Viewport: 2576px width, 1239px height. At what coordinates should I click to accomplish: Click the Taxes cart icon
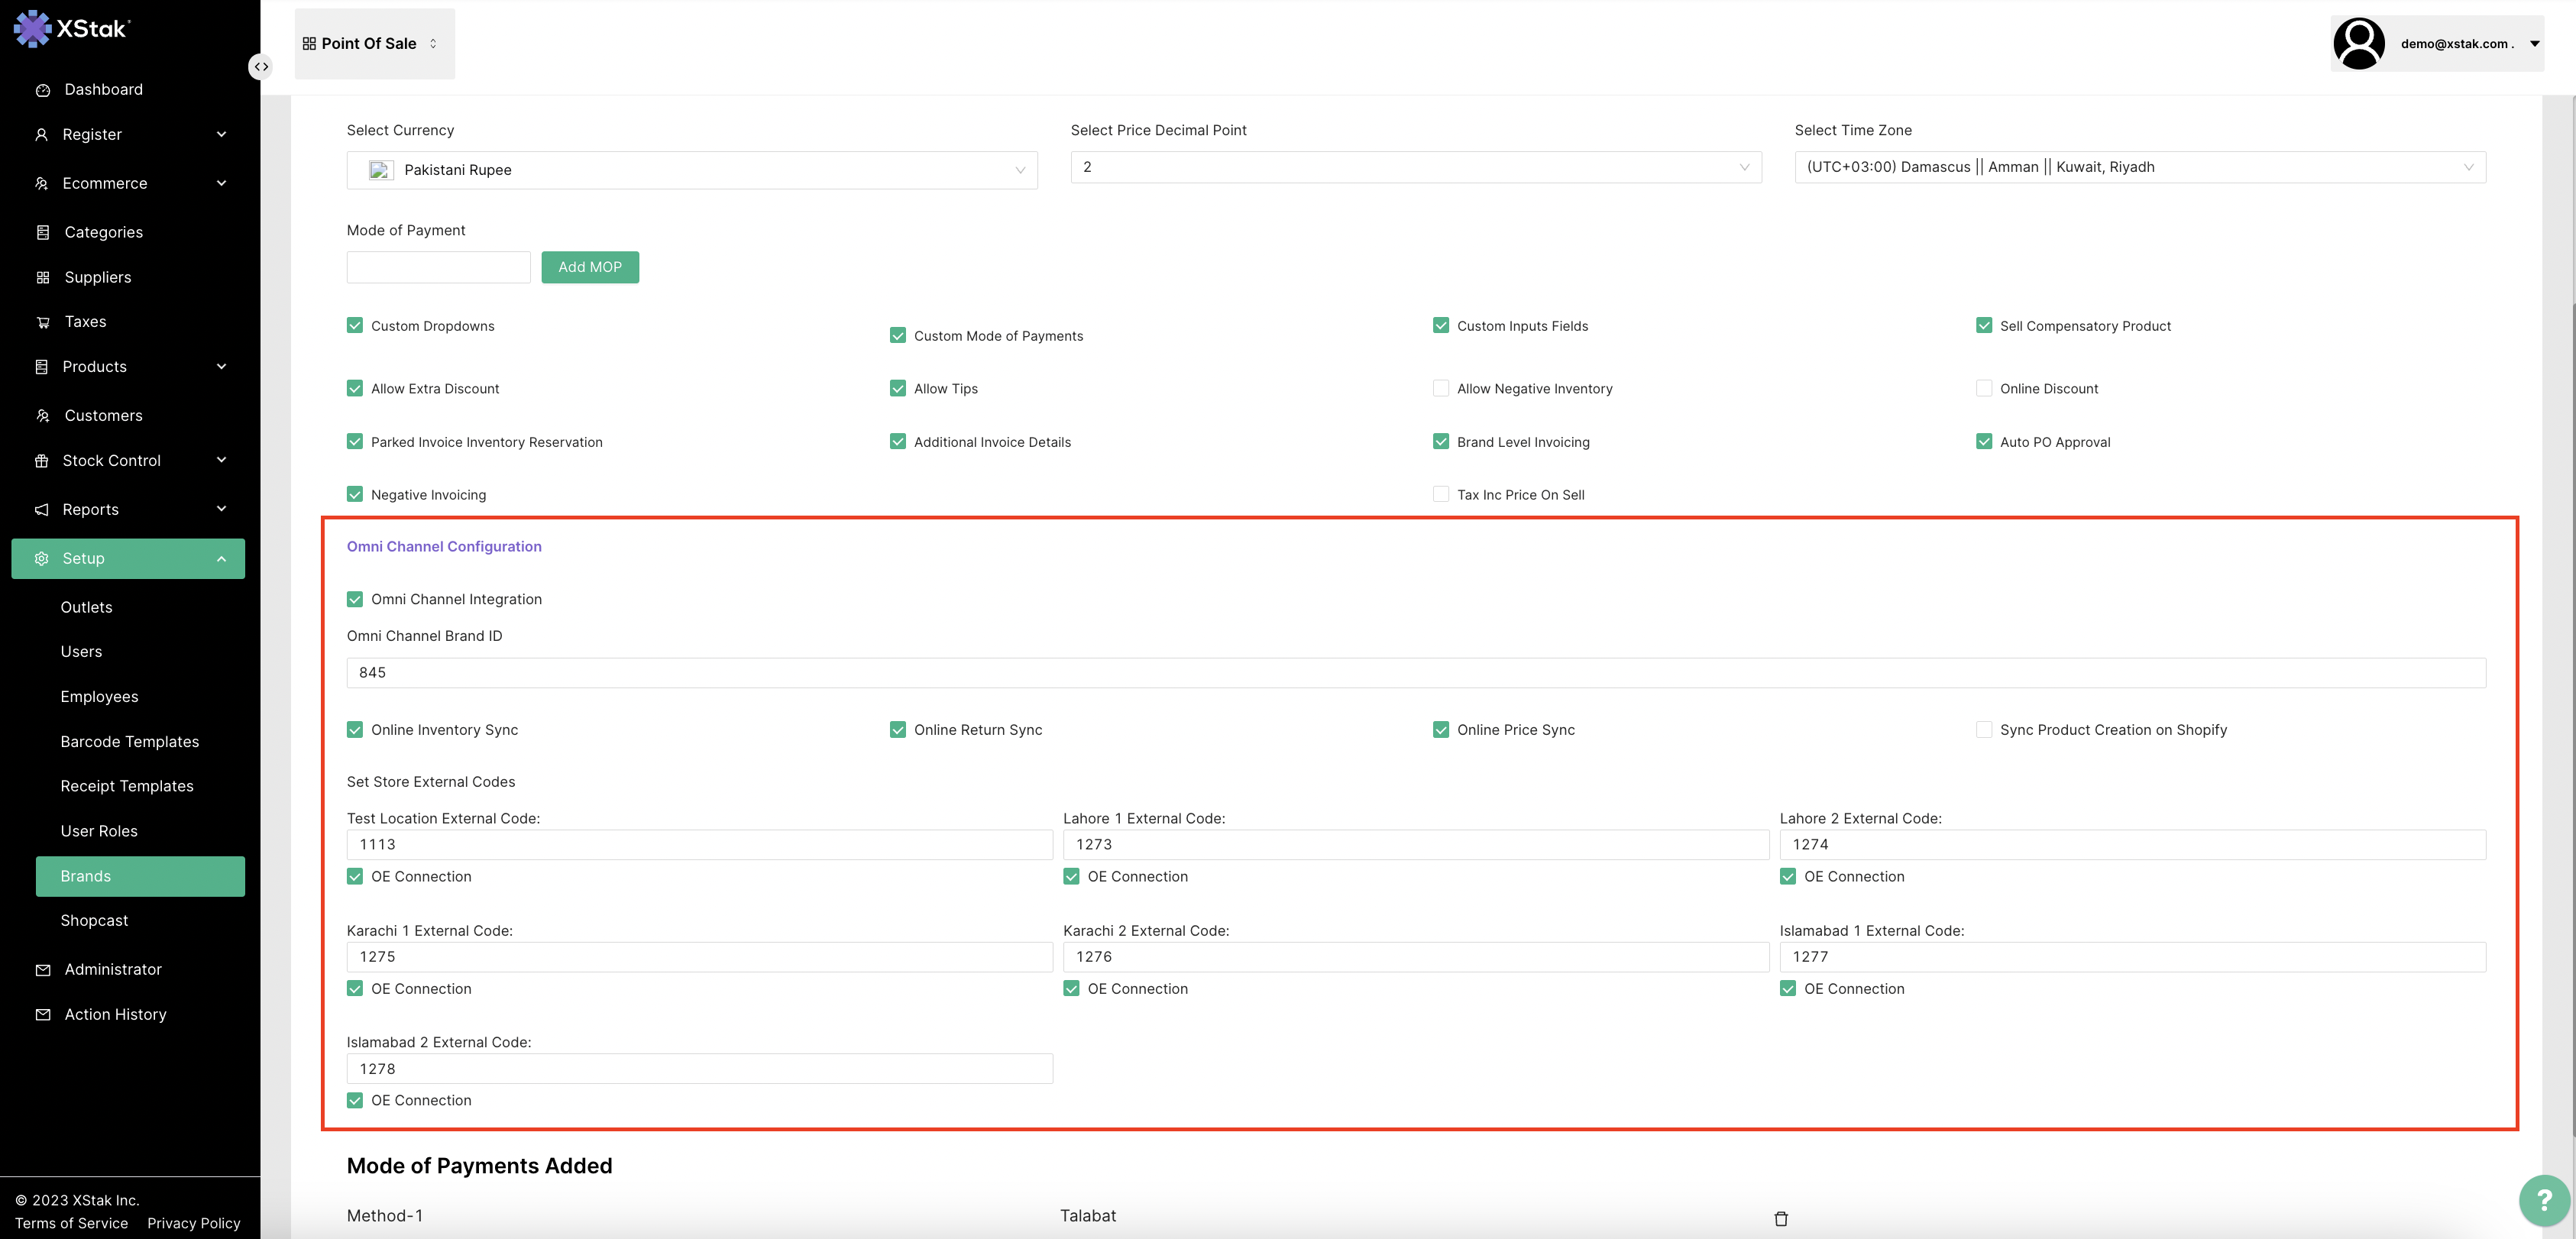pos(43,322)
